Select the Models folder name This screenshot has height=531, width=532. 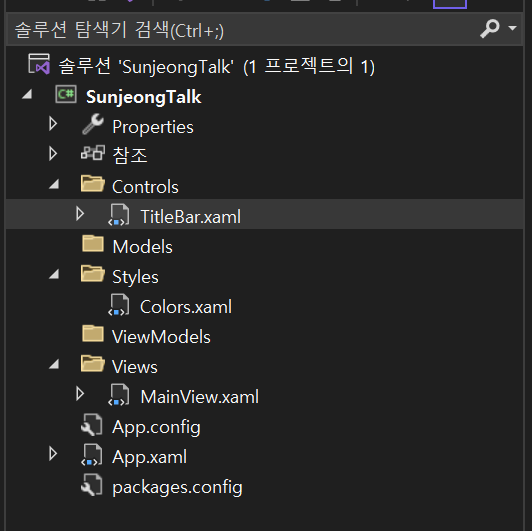(142, 247)
